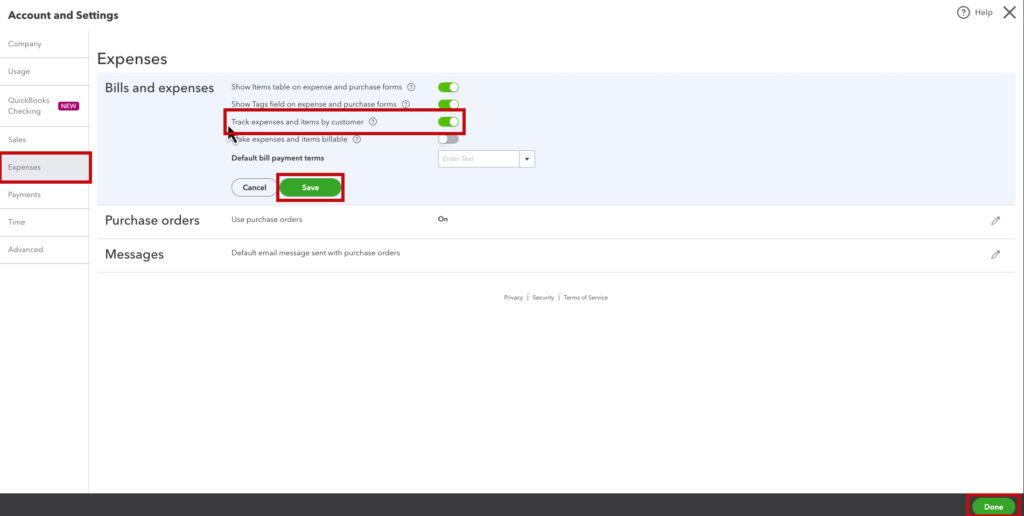The width and height of the screenshot is (1024, 516).
Task: Click the Help question mark icon
Action: [963, 13]
